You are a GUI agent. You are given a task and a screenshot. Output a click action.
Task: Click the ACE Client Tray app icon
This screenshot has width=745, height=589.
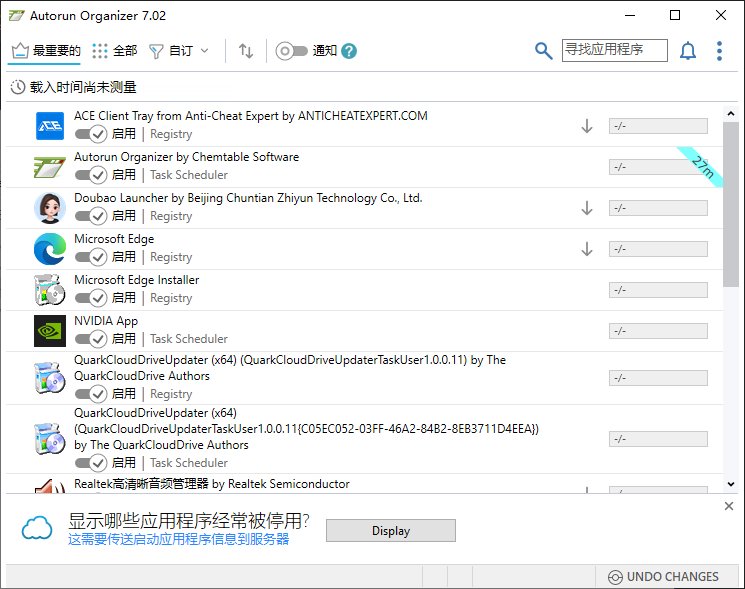[50, 126]
